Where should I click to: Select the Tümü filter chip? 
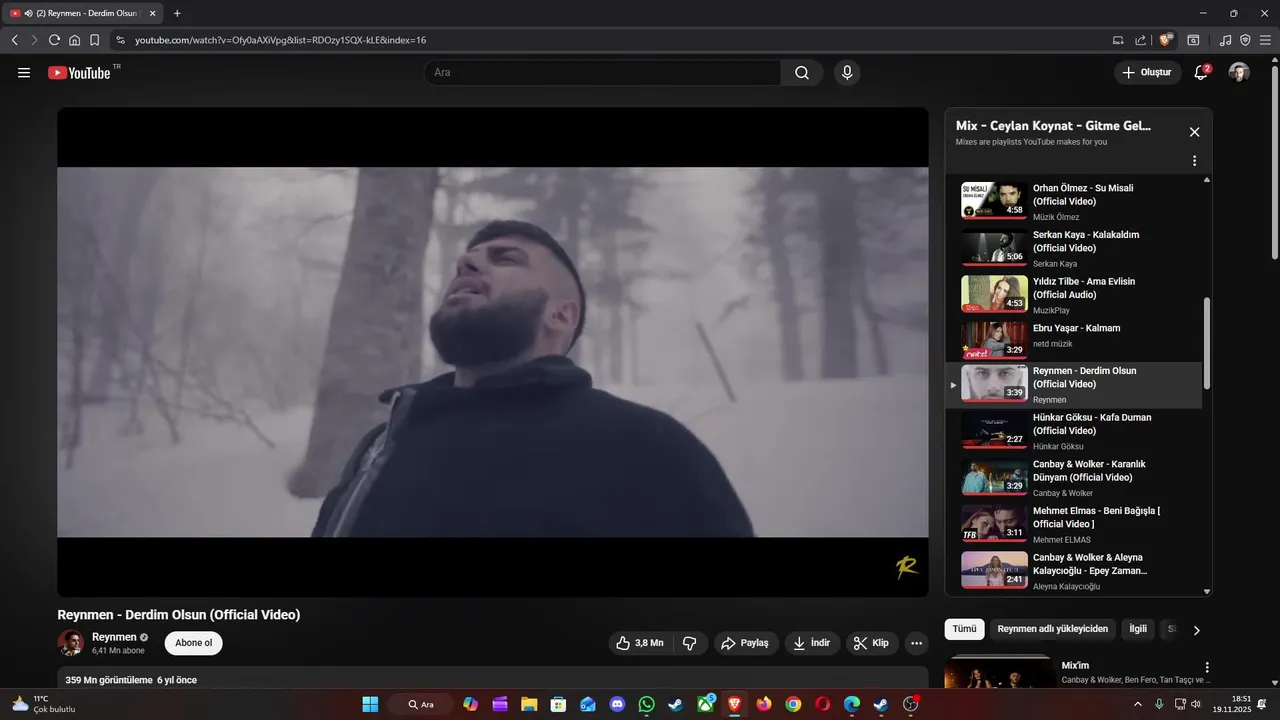point(964,629)
